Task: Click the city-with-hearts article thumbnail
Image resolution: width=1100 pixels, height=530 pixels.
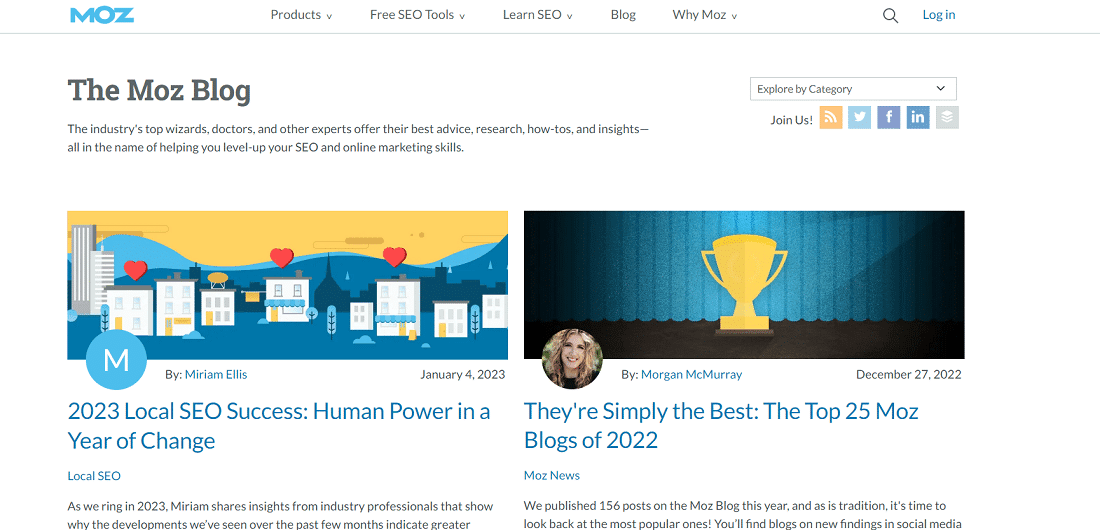Action: pyautogui.click(x=288, y=285)
